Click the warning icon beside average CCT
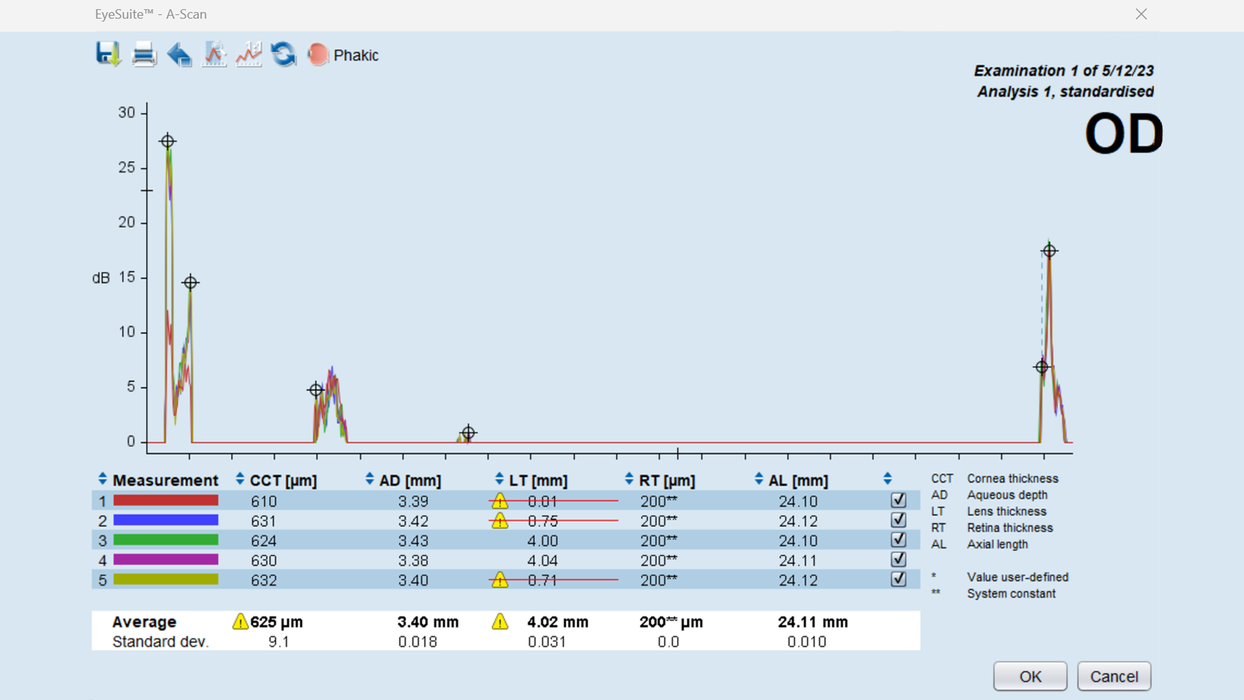Screen dimensions: 1244x700 (x=240, y=622)
